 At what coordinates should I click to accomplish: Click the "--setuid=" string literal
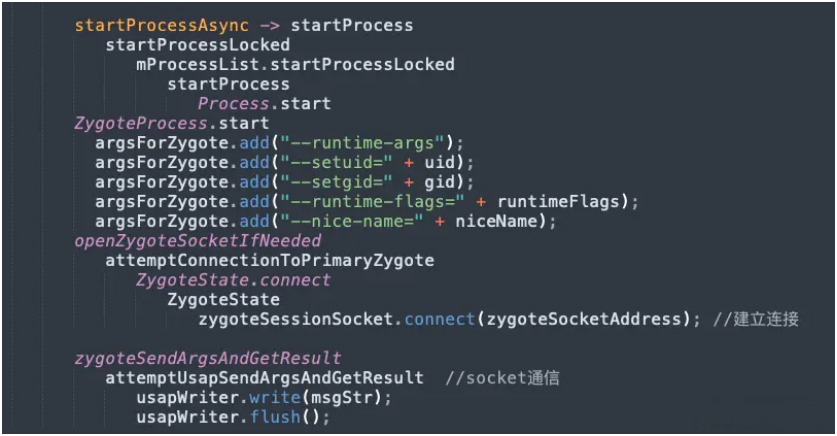coord(337,162)
